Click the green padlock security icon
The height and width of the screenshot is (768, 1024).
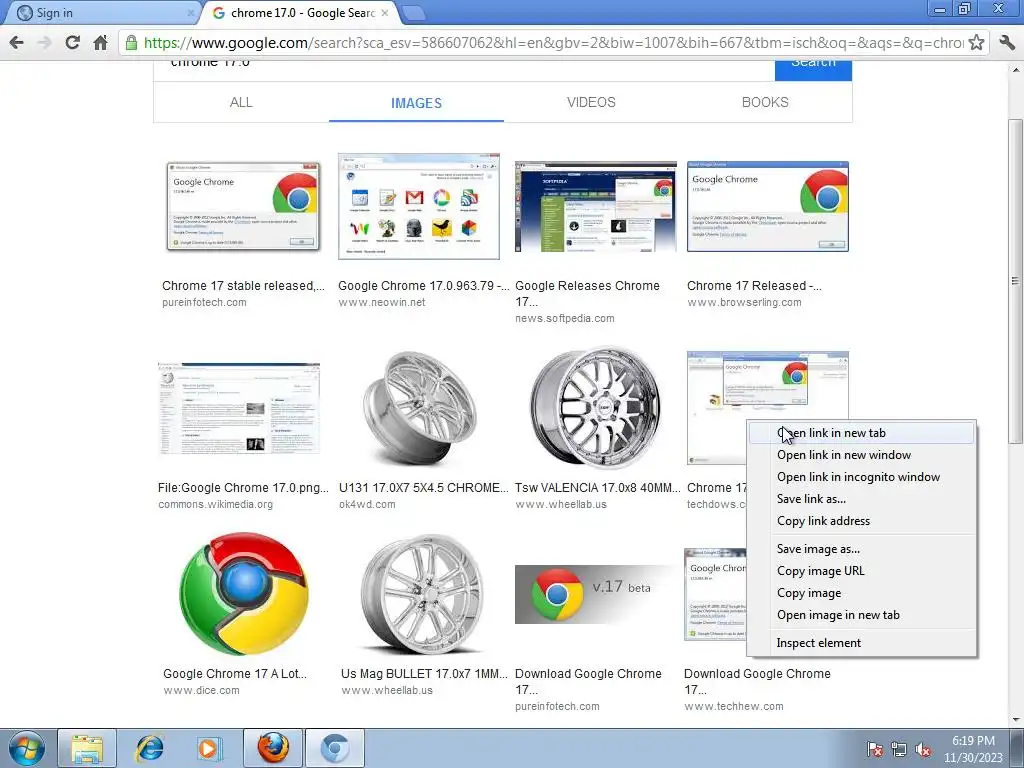(131, 43)
